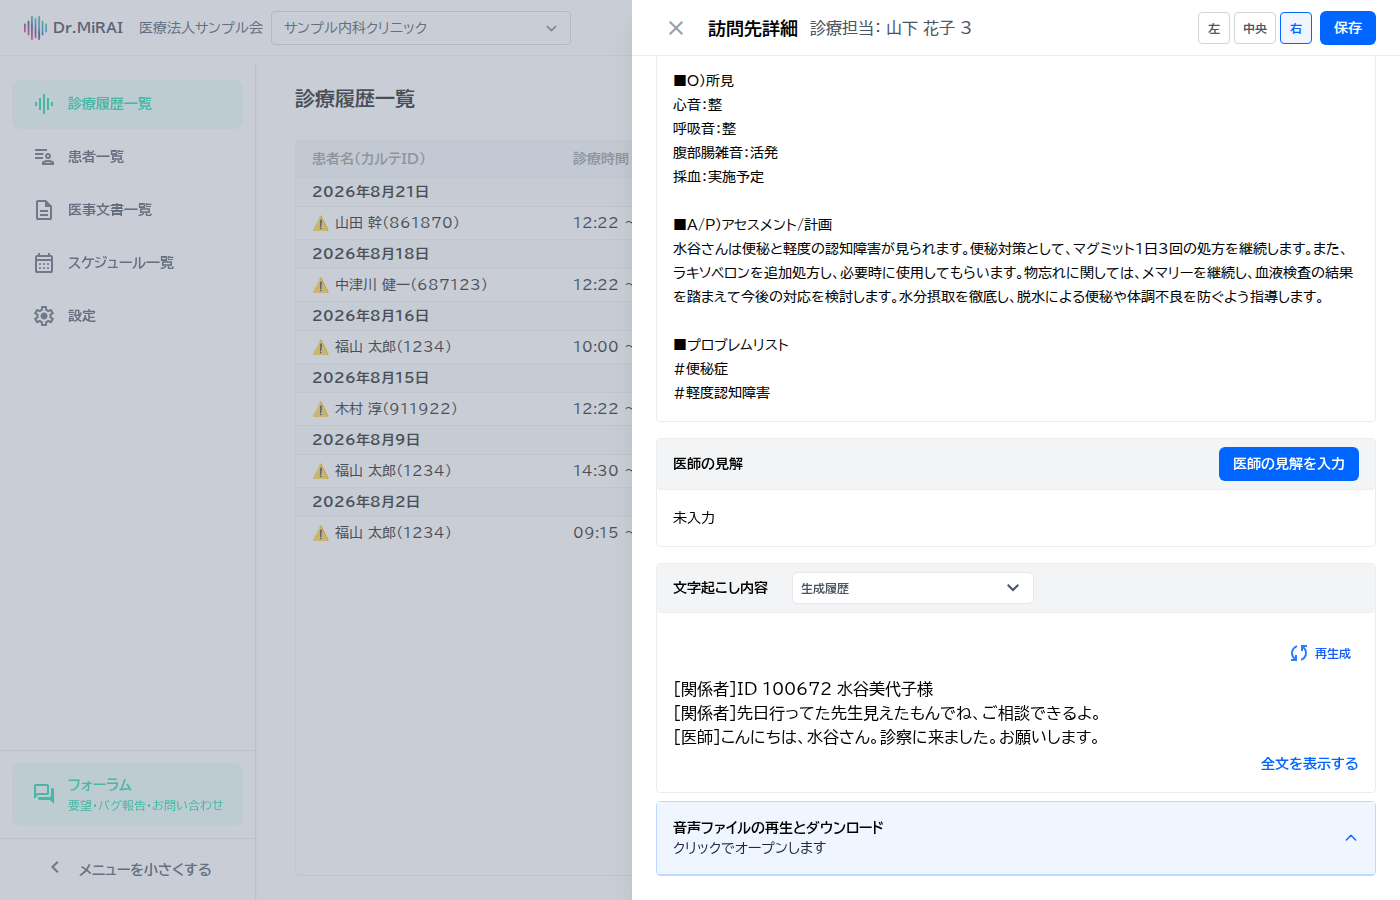Set panel position to 左

pos(1214,28)
